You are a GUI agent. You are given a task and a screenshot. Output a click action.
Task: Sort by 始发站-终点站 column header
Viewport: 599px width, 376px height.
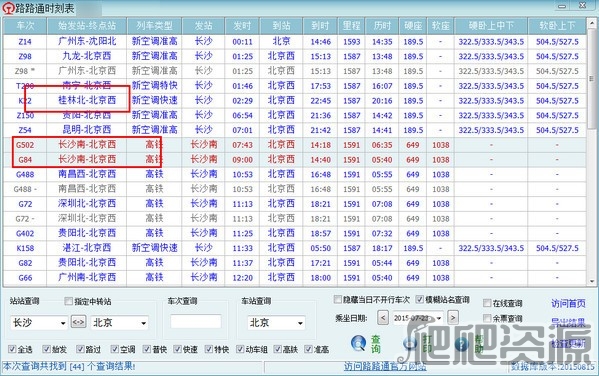87,26
